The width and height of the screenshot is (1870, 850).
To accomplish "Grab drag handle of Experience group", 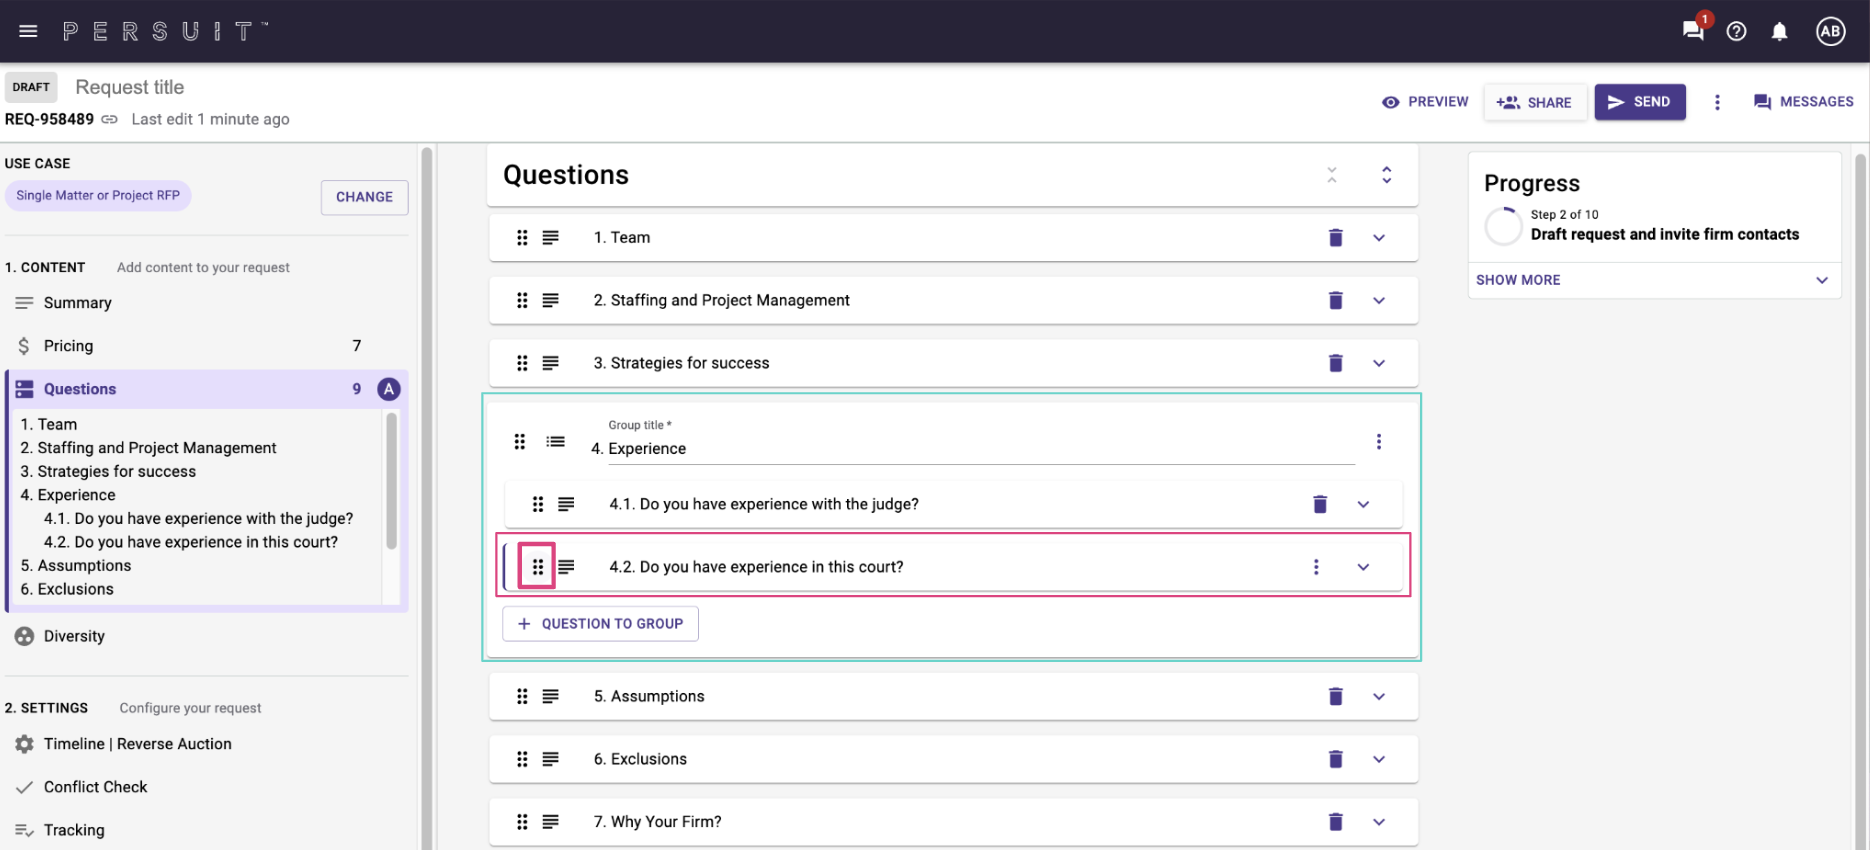I will pyautogui.click(x=520, y=441).
